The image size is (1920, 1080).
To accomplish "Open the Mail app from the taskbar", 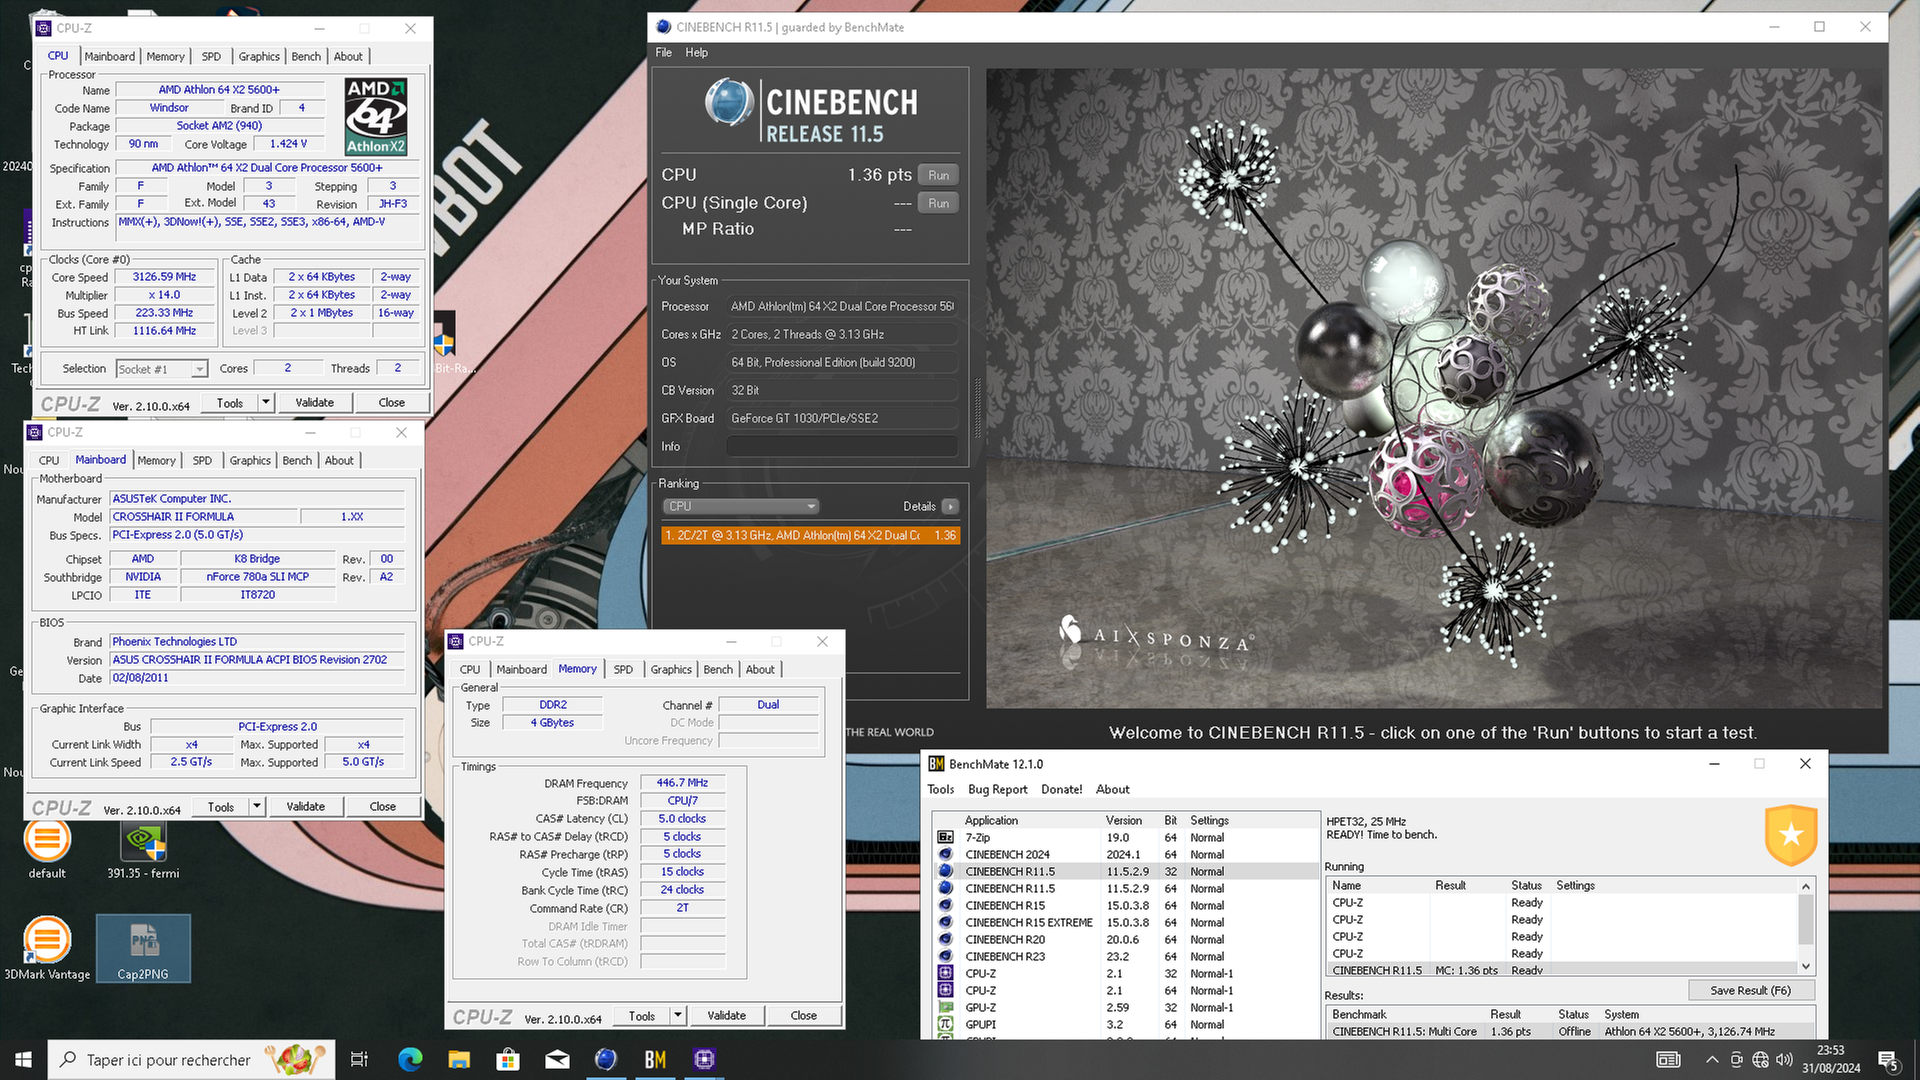I will (557, 1059).
